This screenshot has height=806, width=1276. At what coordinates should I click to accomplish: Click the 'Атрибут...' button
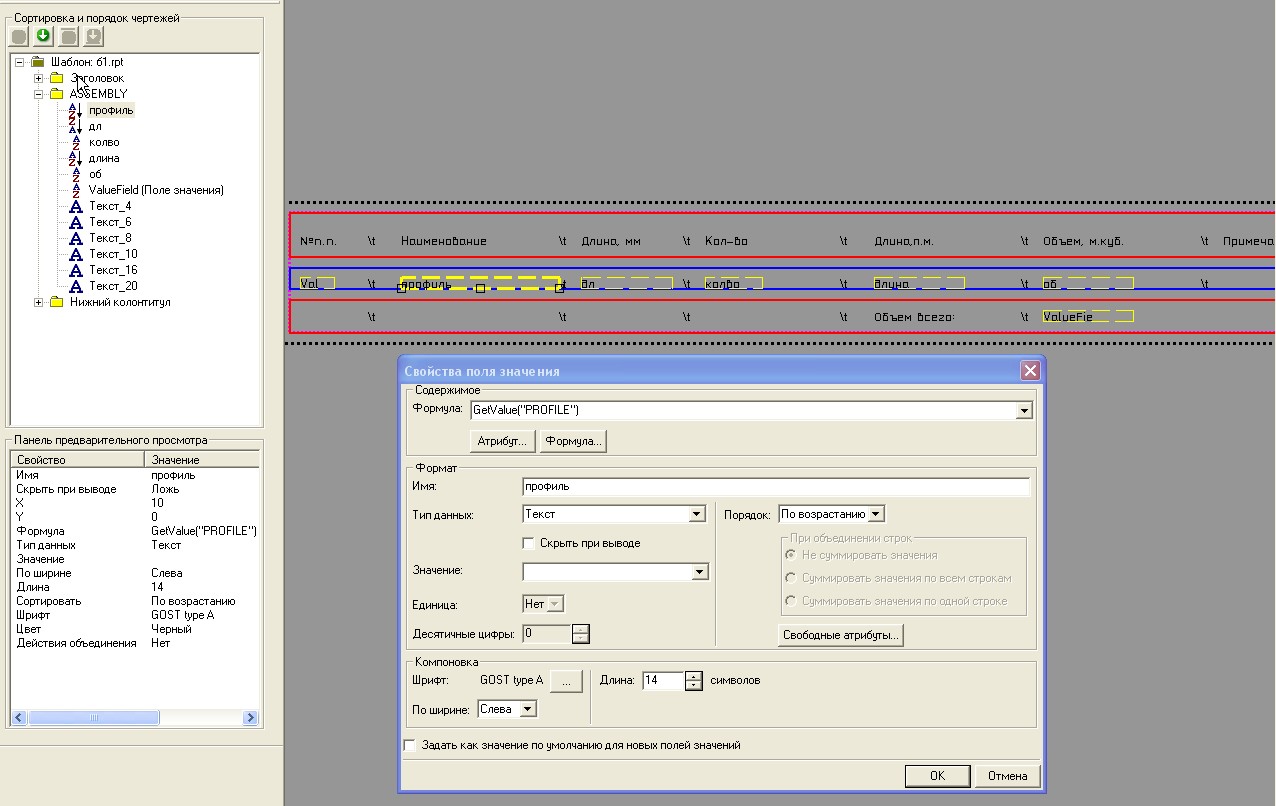[x=501, y=441]
